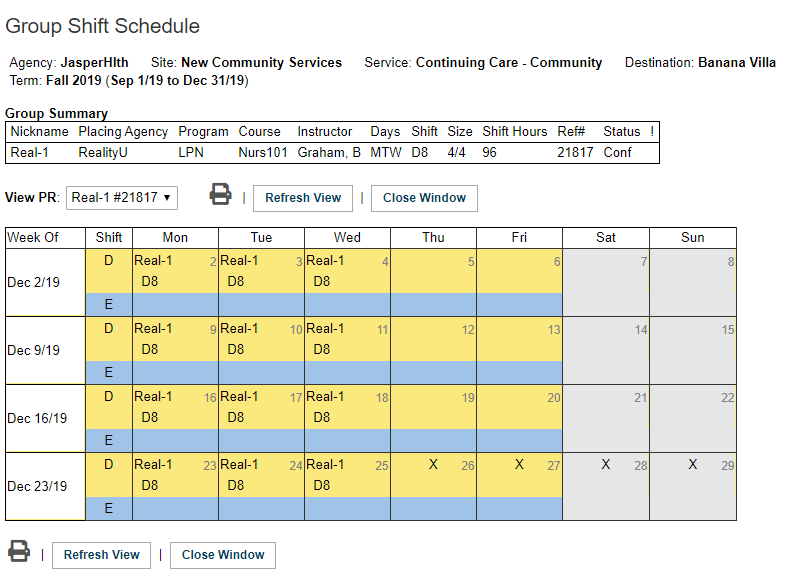Click the X marker on Friday Dec 27

point(519,465)
